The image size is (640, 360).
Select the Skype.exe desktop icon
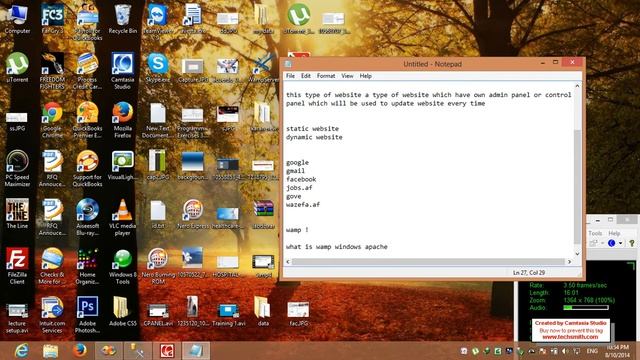pos(158,68)
